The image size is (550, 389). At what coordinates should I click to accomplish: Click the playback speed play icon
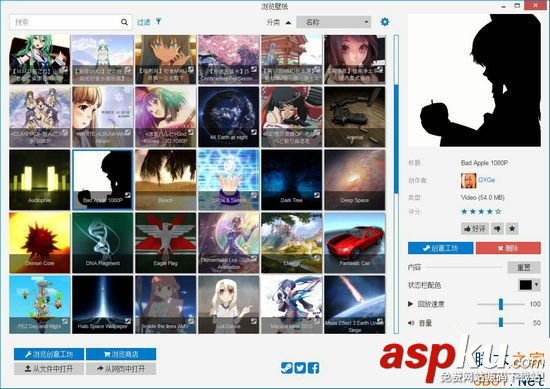[410, 304]
